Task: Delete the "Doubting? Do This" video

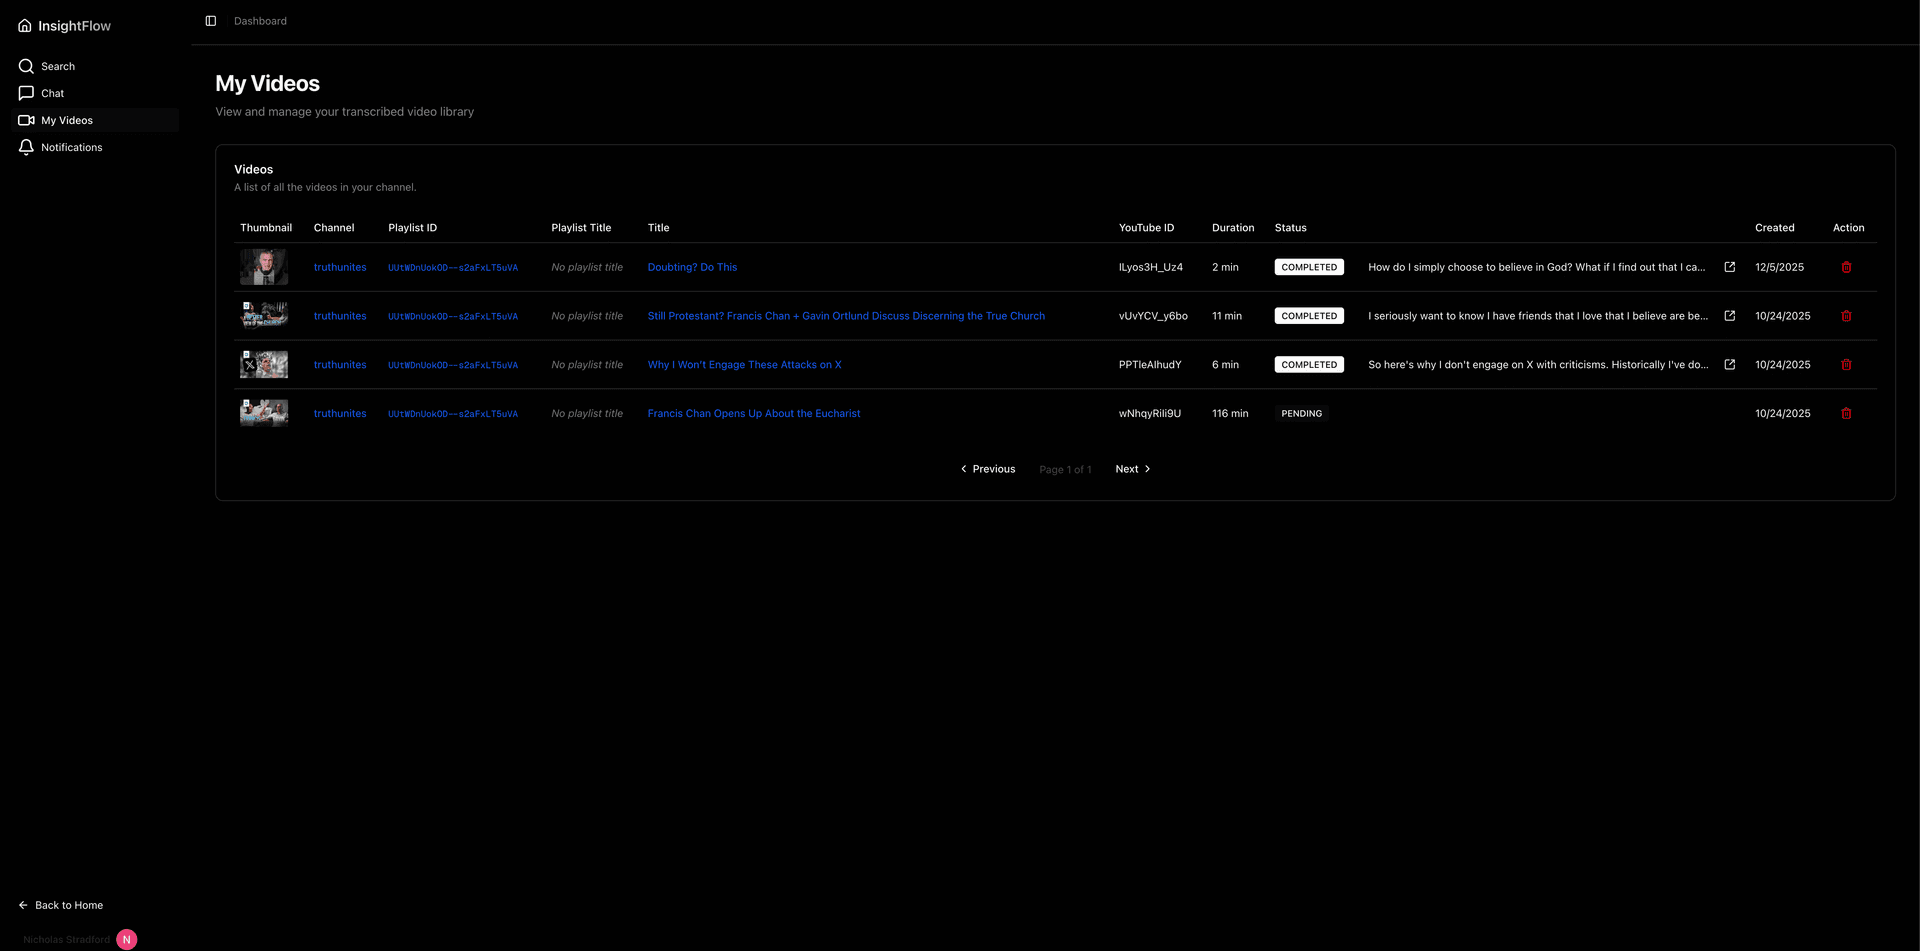Action: [1846, 267]
